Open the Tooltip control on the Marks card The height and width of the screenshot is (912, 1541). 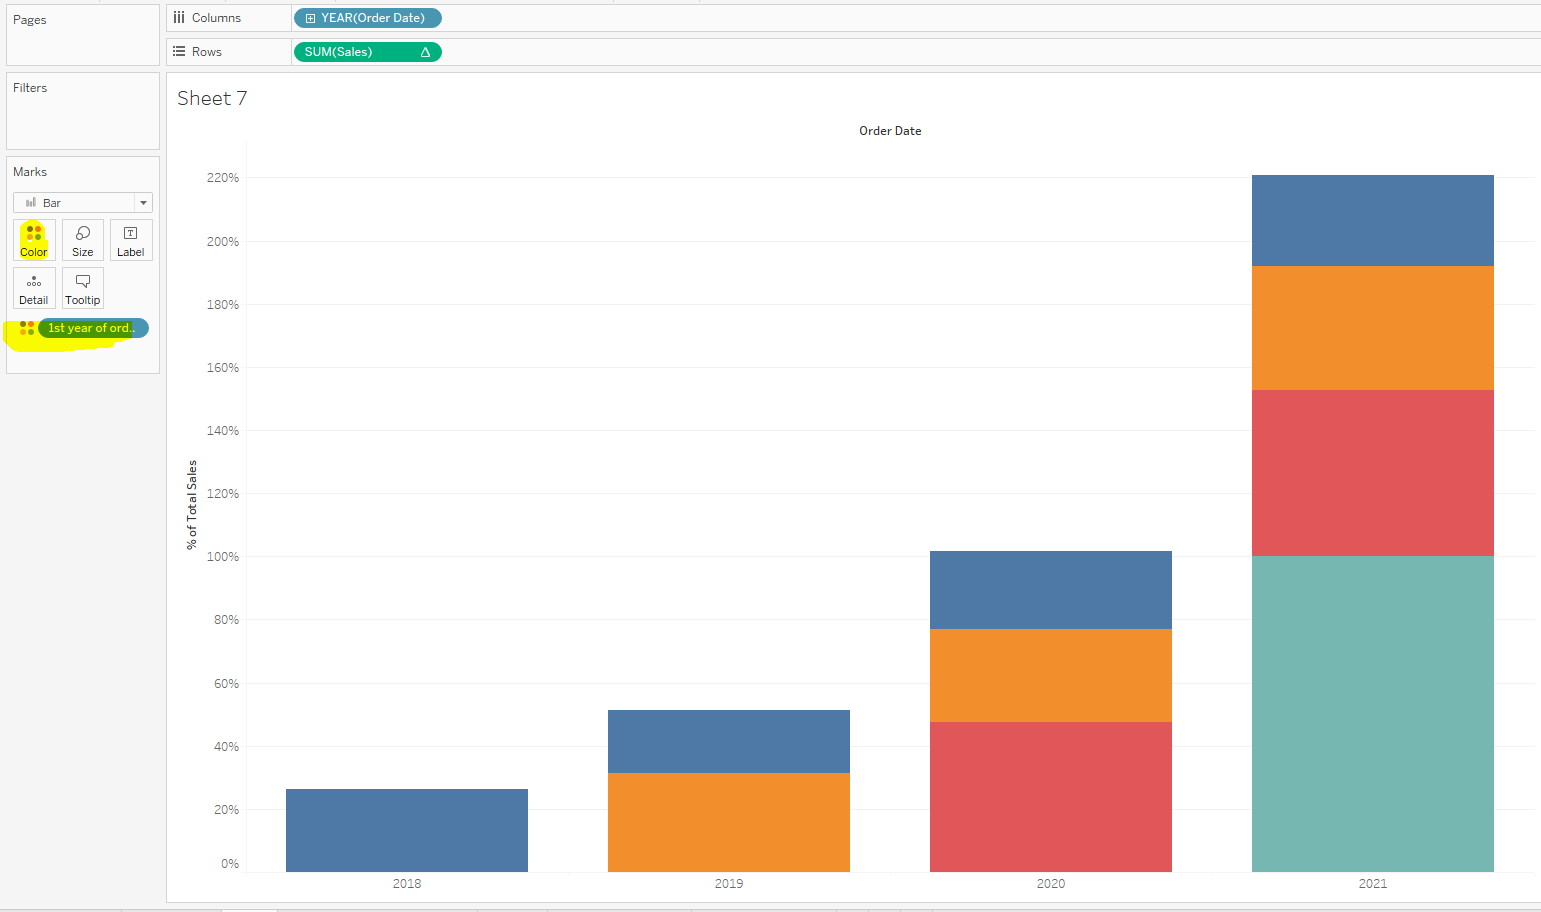pyautogui.click(x=83, y=288)
